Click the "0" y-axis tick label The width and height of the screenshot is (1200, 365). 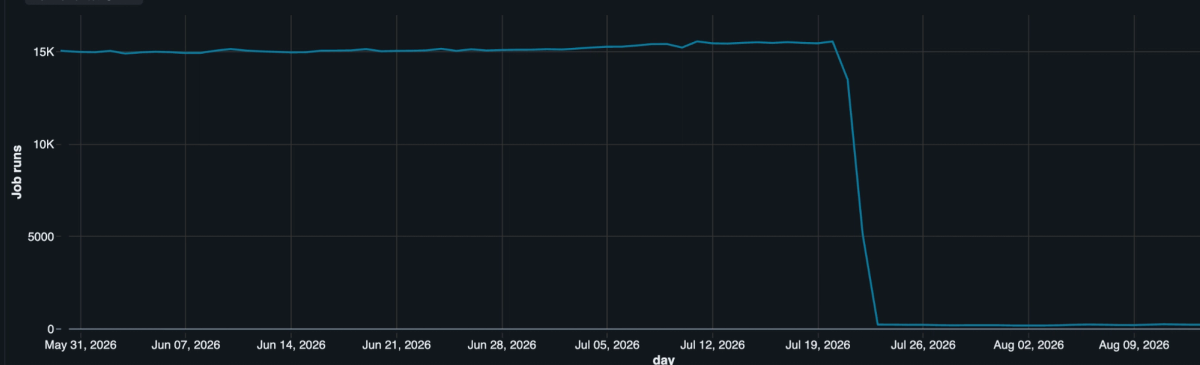coord(50,329)
